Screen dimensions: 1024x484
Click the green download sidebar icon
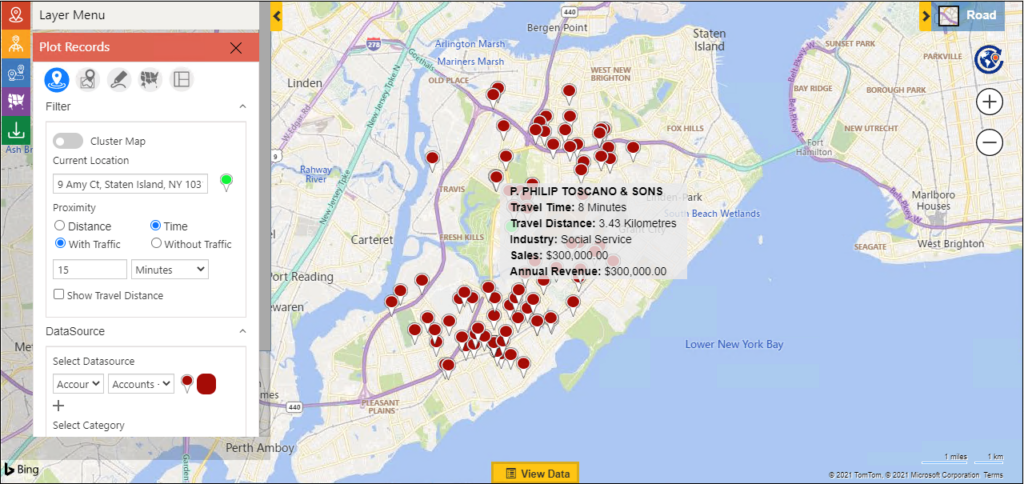pyautogui.click(x=16, y=130)
